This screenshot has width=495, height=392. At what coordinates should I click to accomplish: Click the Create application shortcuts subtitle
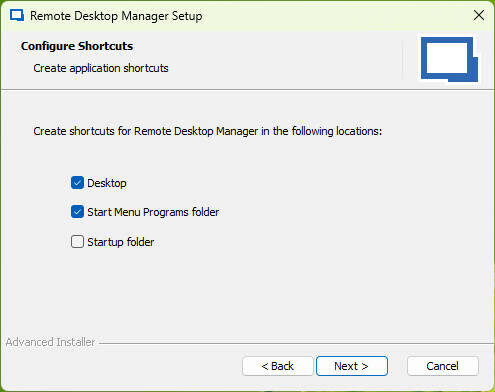point(101,68)
